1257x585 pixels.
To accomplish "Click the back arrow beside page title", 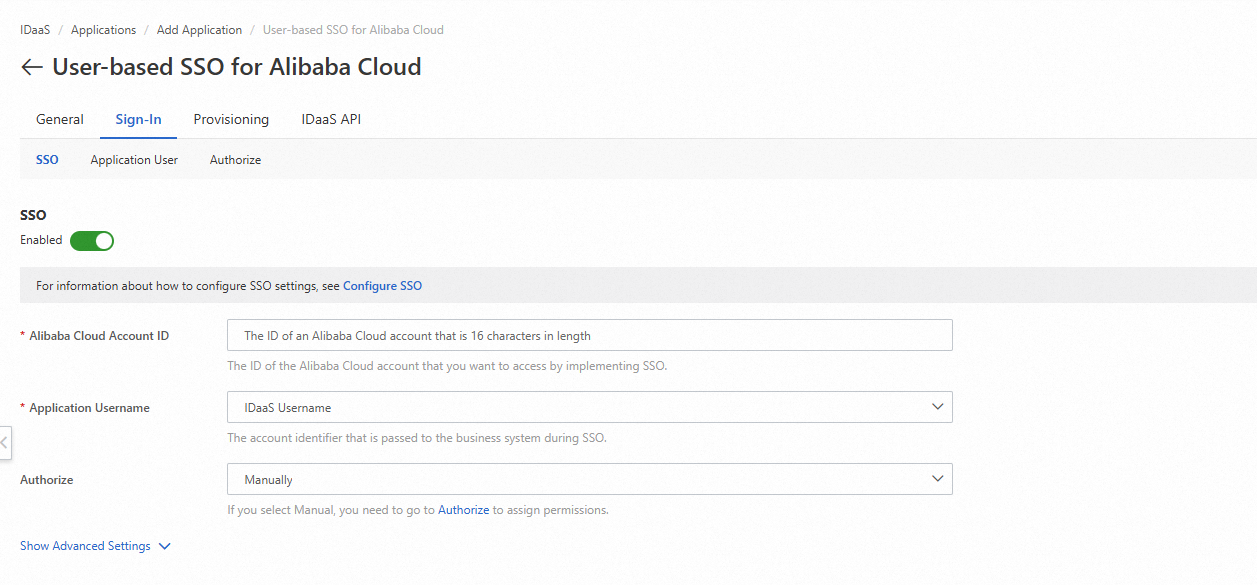I will coord(32,68).
